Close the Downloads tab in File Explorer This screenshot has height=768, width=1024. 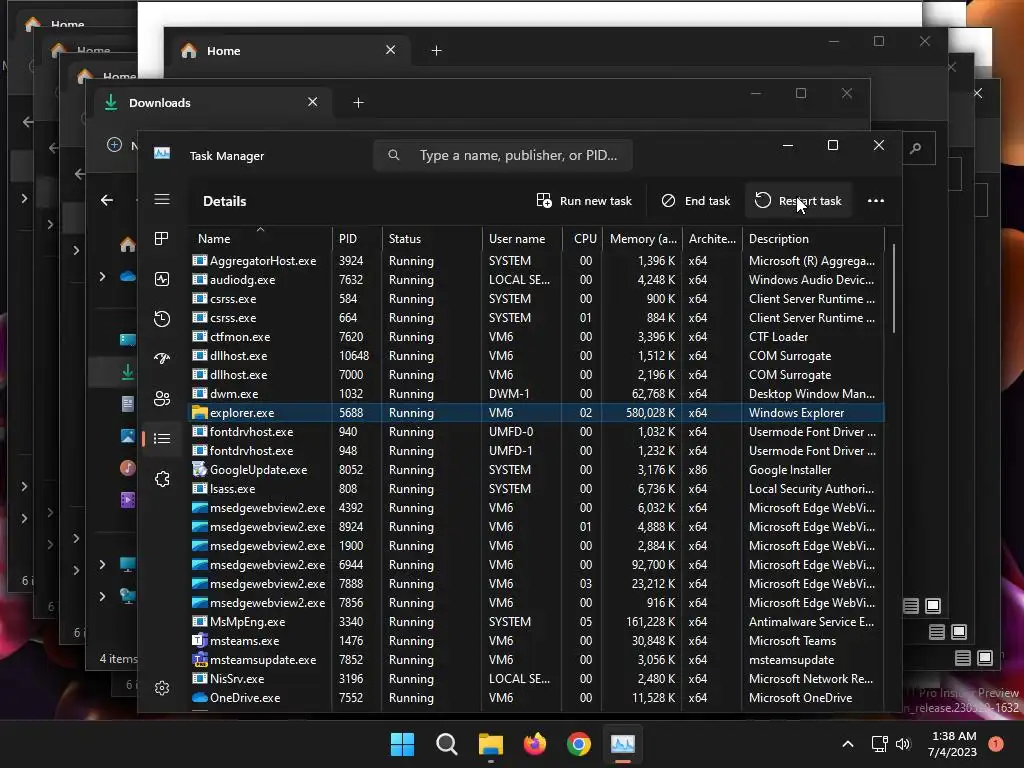(312, 103)
